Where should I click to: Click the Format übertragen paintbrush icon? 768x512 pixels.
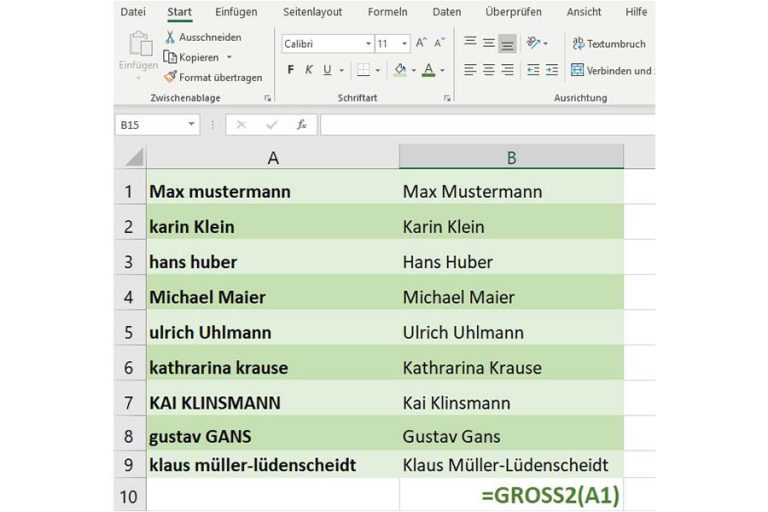click(x=170, y=77)
